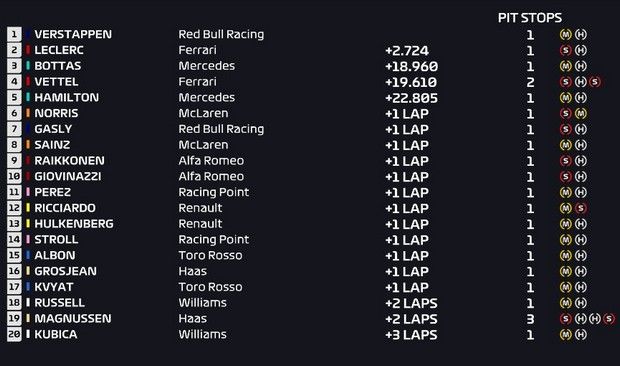This screenshot has height=366, width=620.
Task: Select Ricciardo's soft tyre icon
Action: pos(580,208)
